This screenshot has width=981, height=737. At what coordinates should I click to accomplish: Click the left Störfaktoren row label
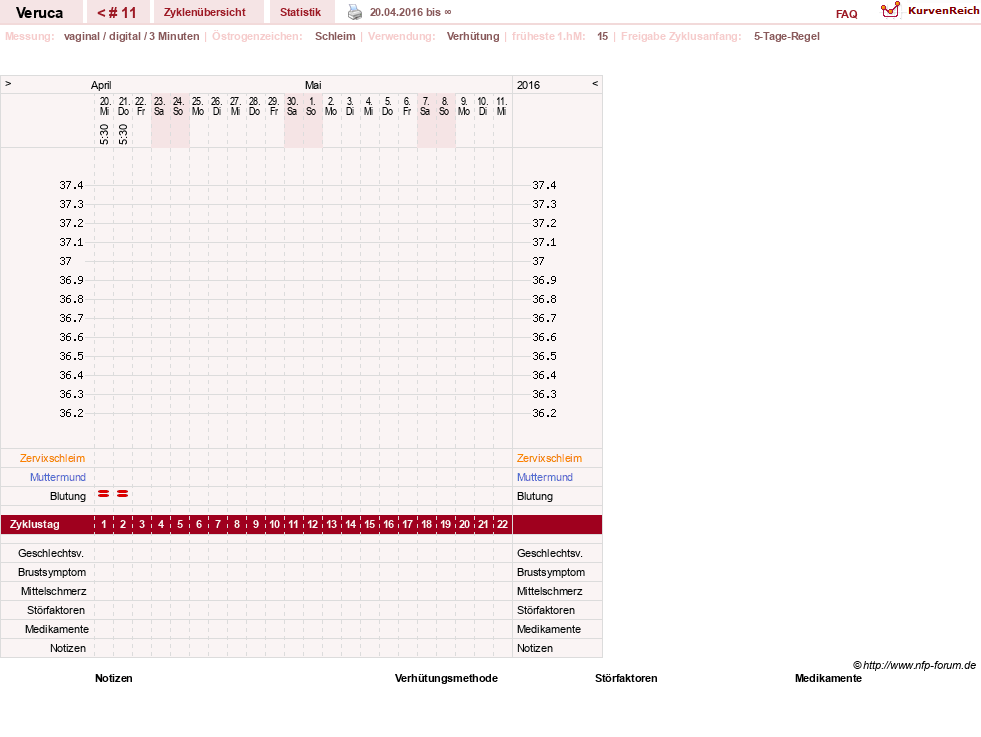(x=56, y=610)
